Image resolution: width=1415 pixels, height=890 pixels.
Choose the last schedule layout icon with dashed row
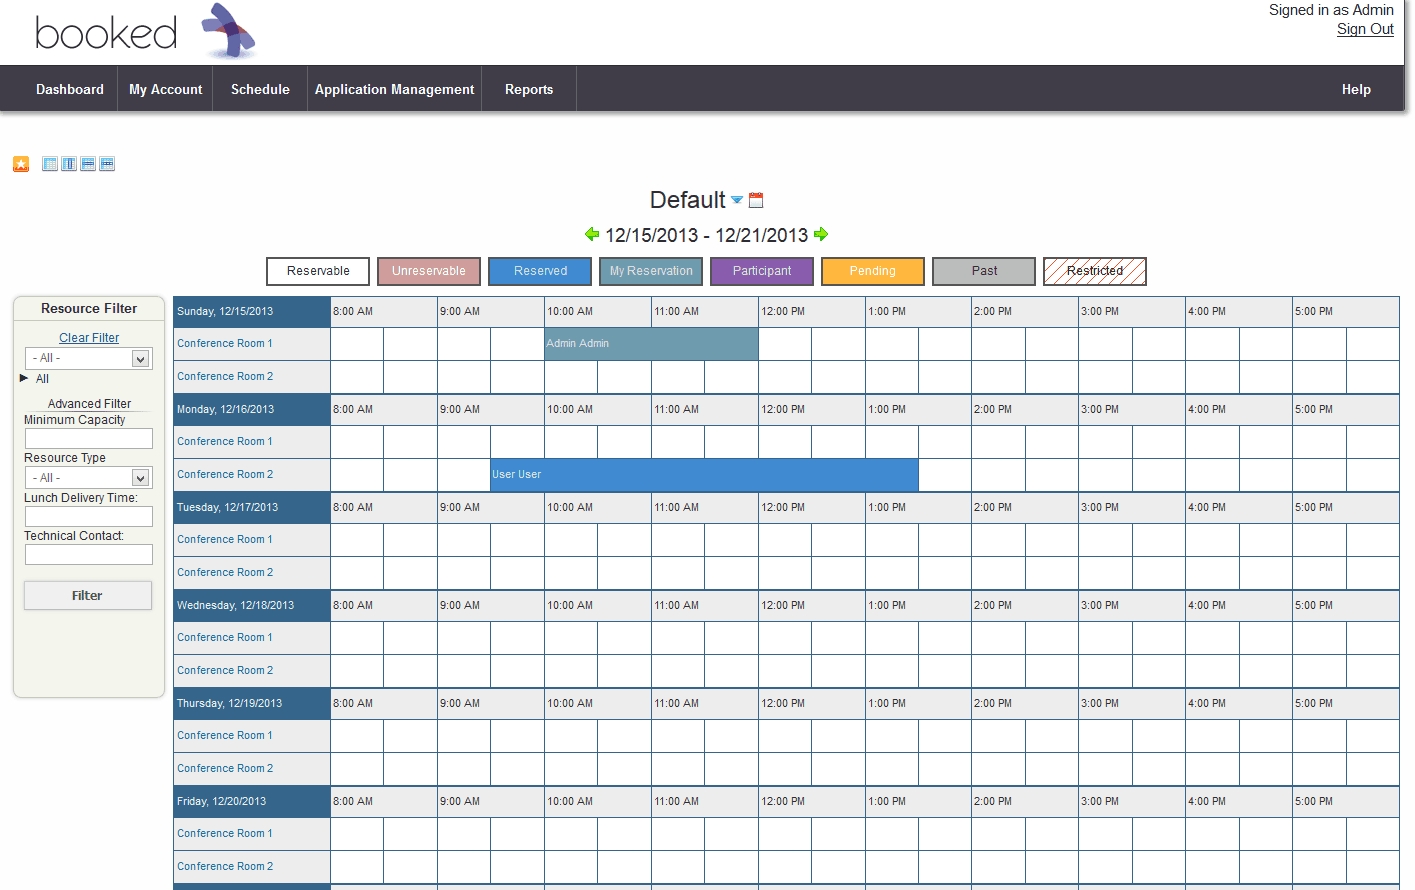coord(107,164)
